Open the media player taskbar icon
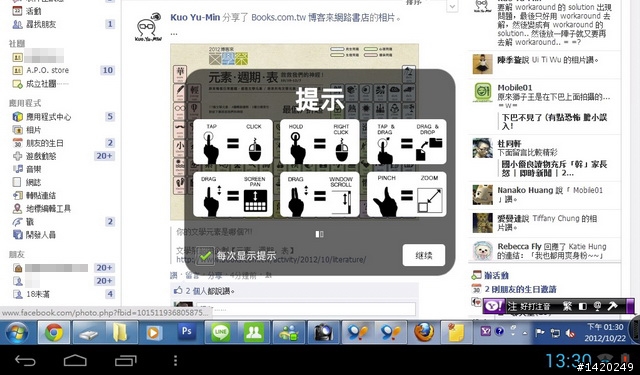 [153, 332]
